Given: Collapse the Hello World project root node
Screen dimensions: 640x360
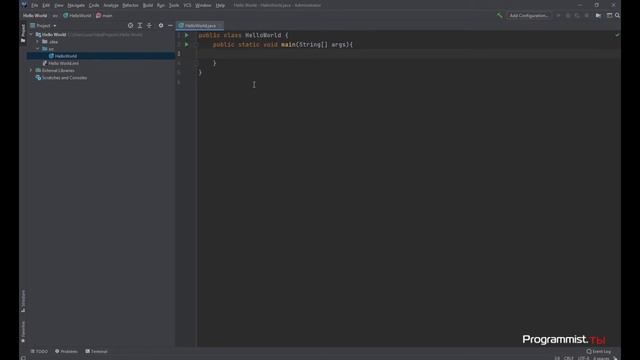Looking at the screenshot, I should (x=31, y=35).
